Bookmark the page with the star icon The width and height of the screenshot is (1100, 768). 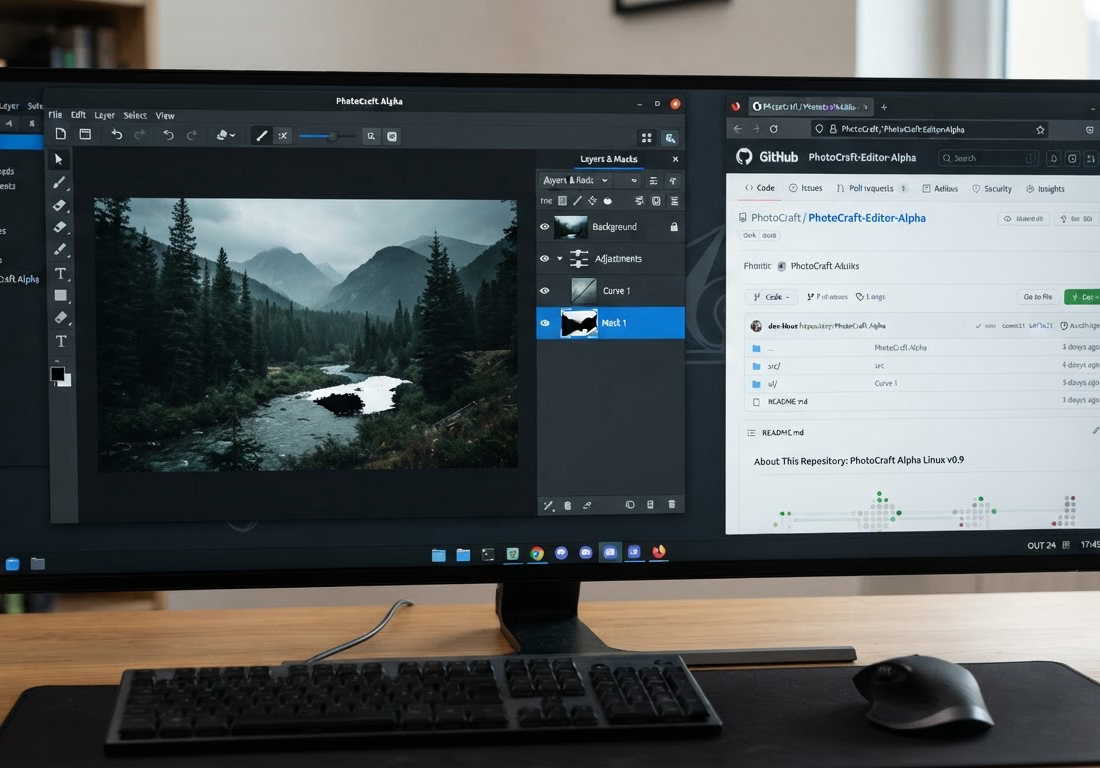[x=1040, y=130]
